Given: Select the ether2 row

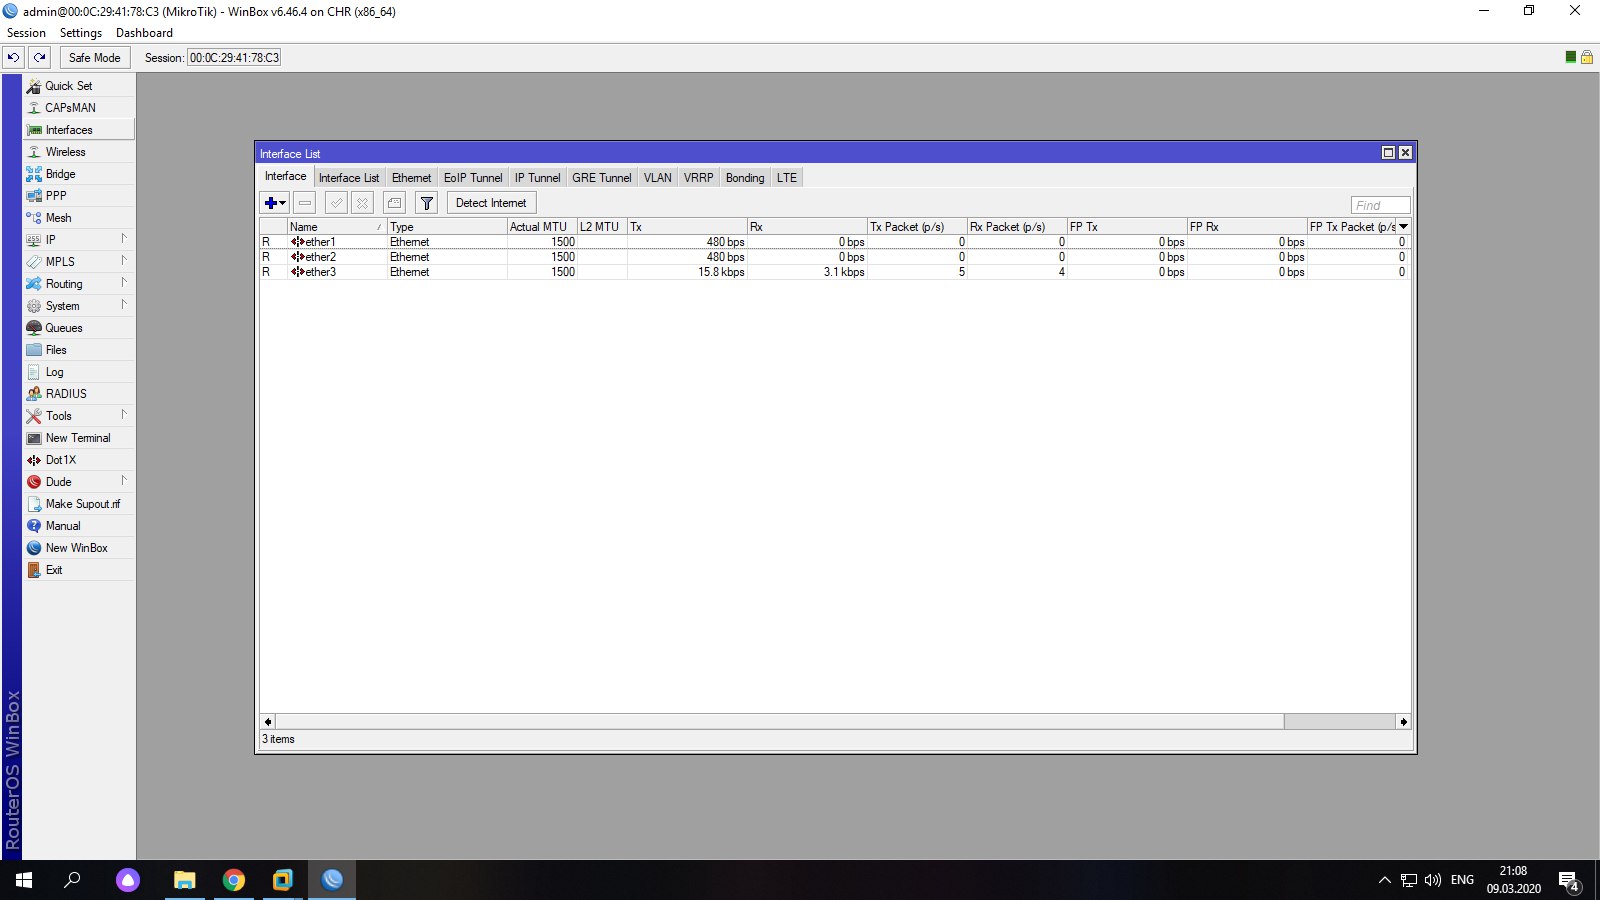Looking at the screenshot, I should click(834, 257).
